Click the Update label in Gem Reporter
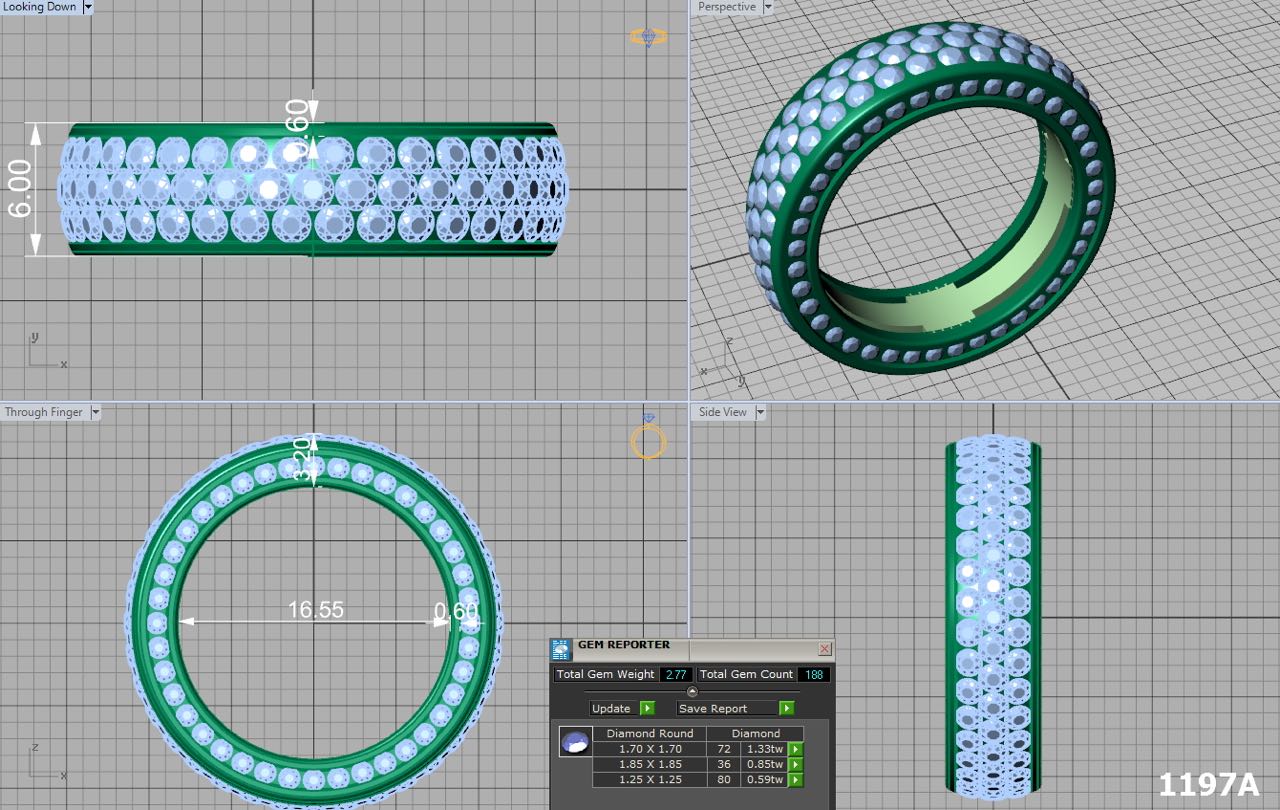The width and height of the screenshot is (1280, 810). point(611,708)
